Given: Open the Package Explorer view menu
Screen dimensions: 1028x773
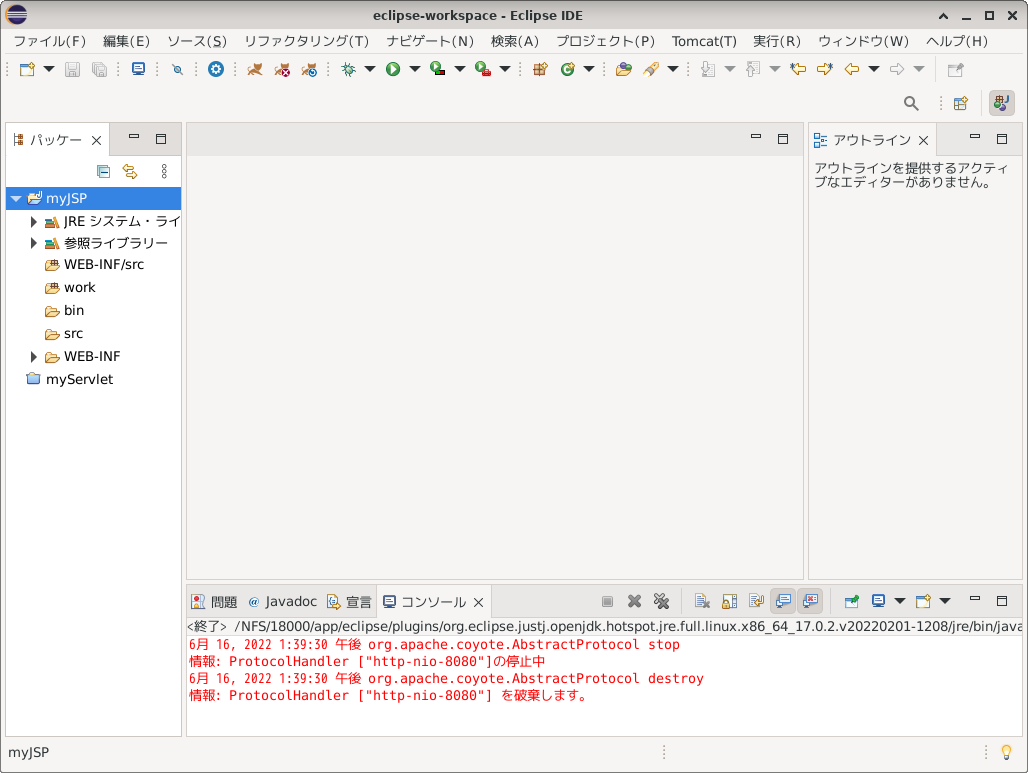Looking at the screenshot, I should click(x=164, y=171).
